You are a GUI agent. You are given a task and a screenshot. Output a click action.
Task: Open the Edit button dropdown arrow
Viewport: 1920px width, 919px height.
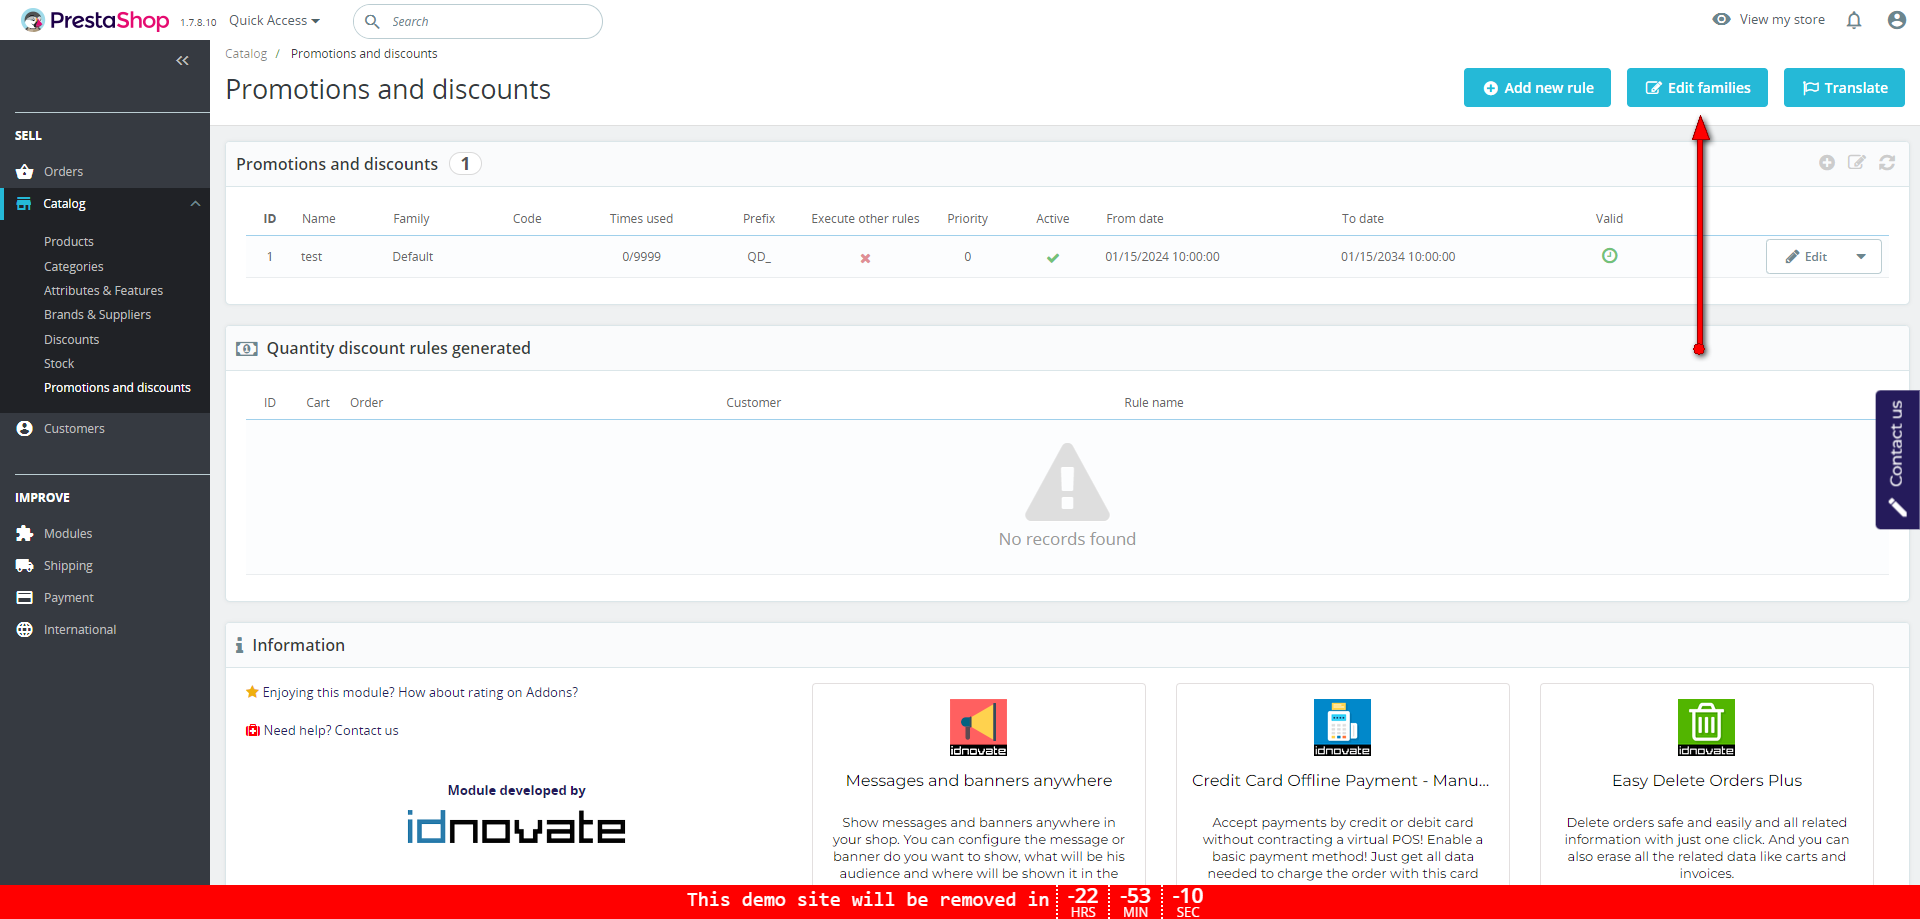[x=1861, y=257]
